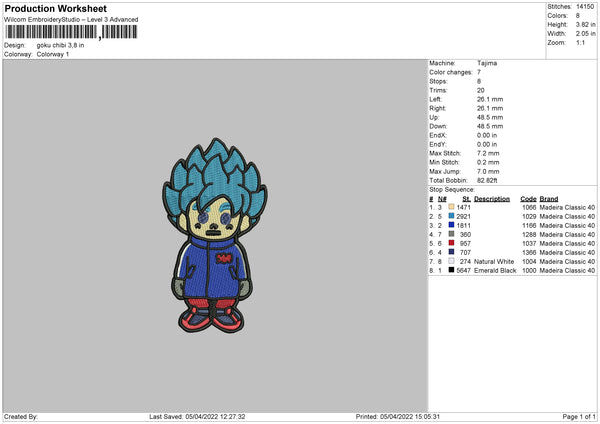Select the Natural White thread swatch
This screenshot has width=600, height=424.
click(451, 261)
